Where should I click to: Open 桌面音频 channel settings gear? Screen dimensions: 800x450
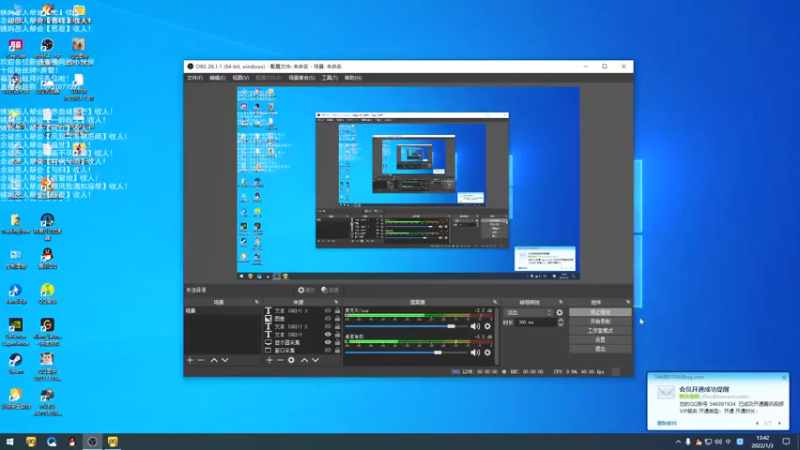488,353
